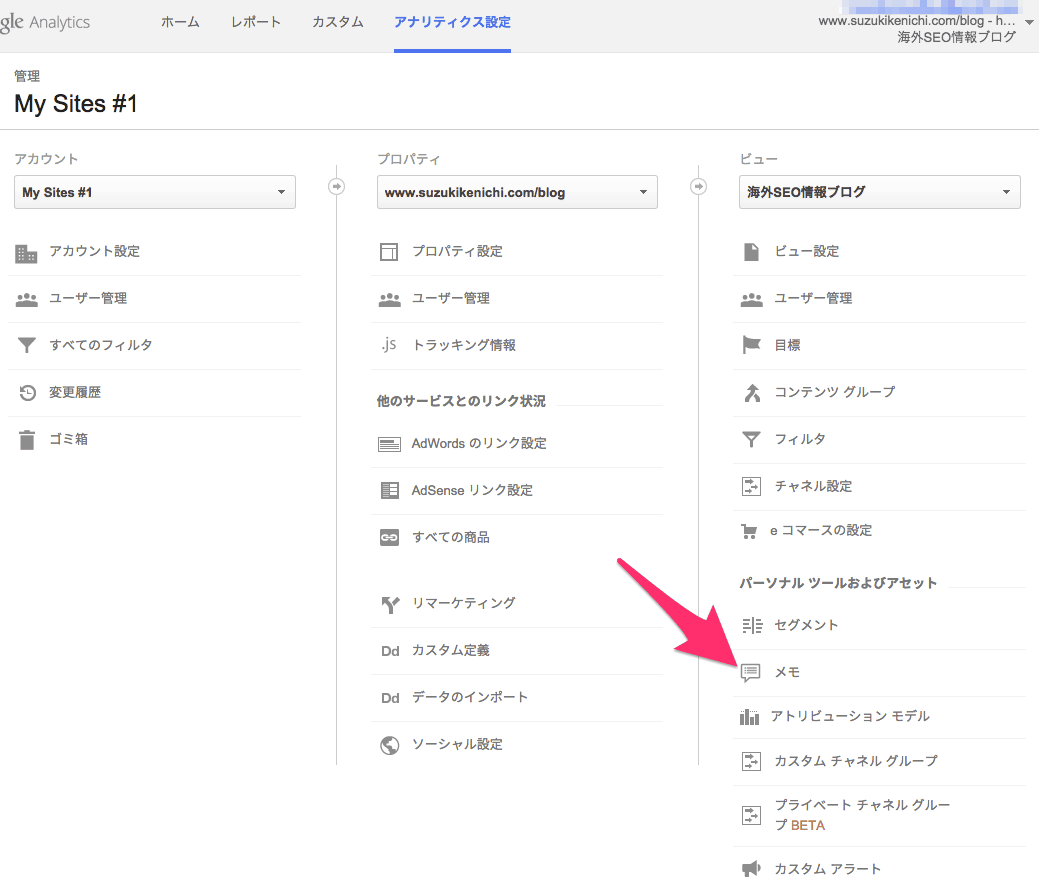The width and height of the screenshot is (1039, 887).
Task: Click the speech bubble メモ icon
Action: (x=750, y=673)
